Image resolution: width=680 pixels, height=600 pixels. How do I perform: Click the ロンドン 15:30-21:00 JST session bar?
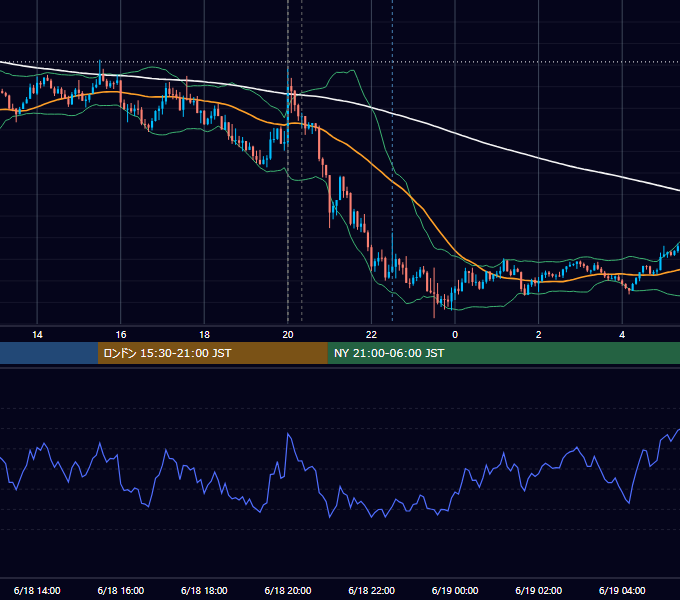tap(212, 353)
